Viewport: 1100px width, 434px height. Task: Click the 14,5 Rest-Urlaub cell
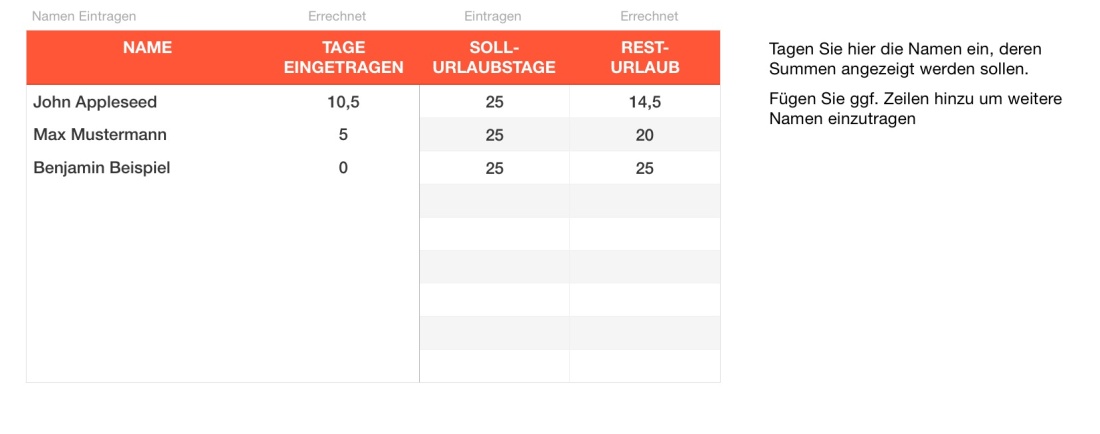pos(645,102)
